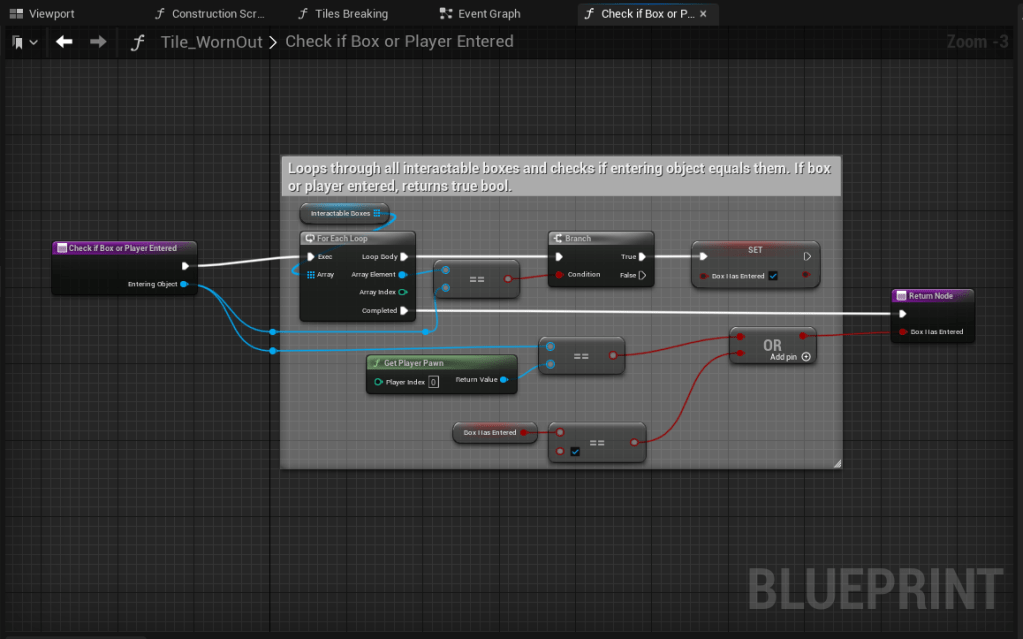Toggle the checkbox on bottom equals node

[x=575, y=452]
